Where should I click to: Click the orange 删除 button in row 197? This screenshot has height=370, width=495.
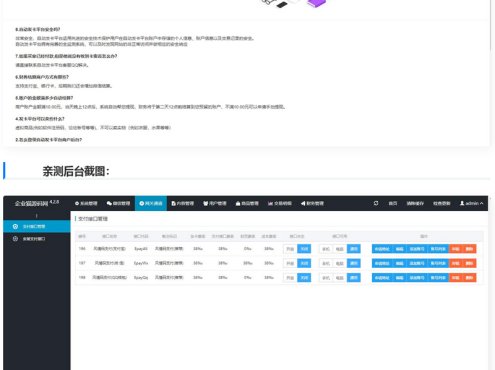pyautogui.click(x=469, y=263)
